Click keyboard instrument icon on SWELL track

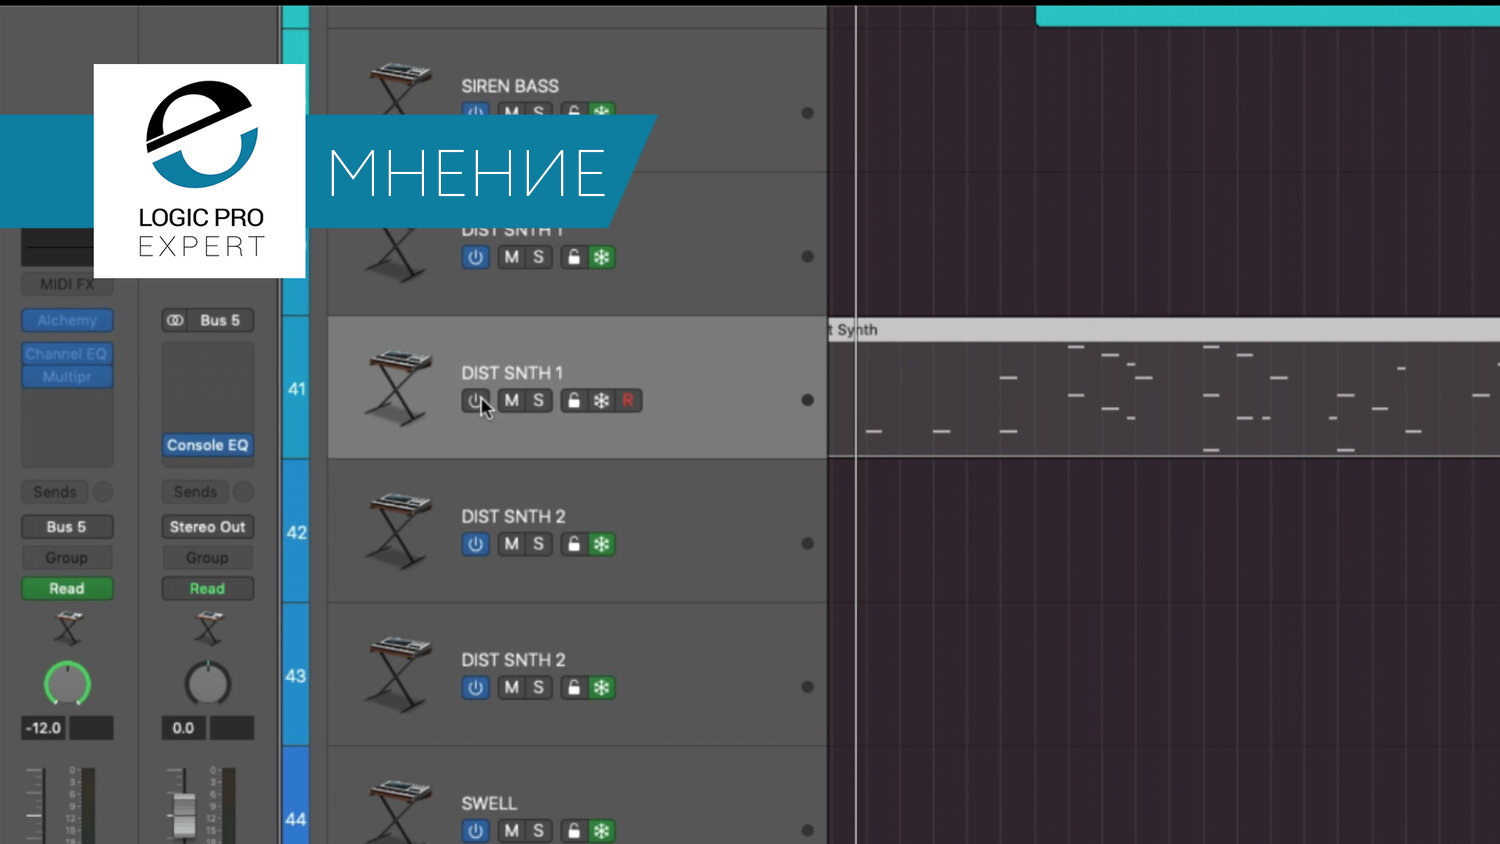(398, 811)
